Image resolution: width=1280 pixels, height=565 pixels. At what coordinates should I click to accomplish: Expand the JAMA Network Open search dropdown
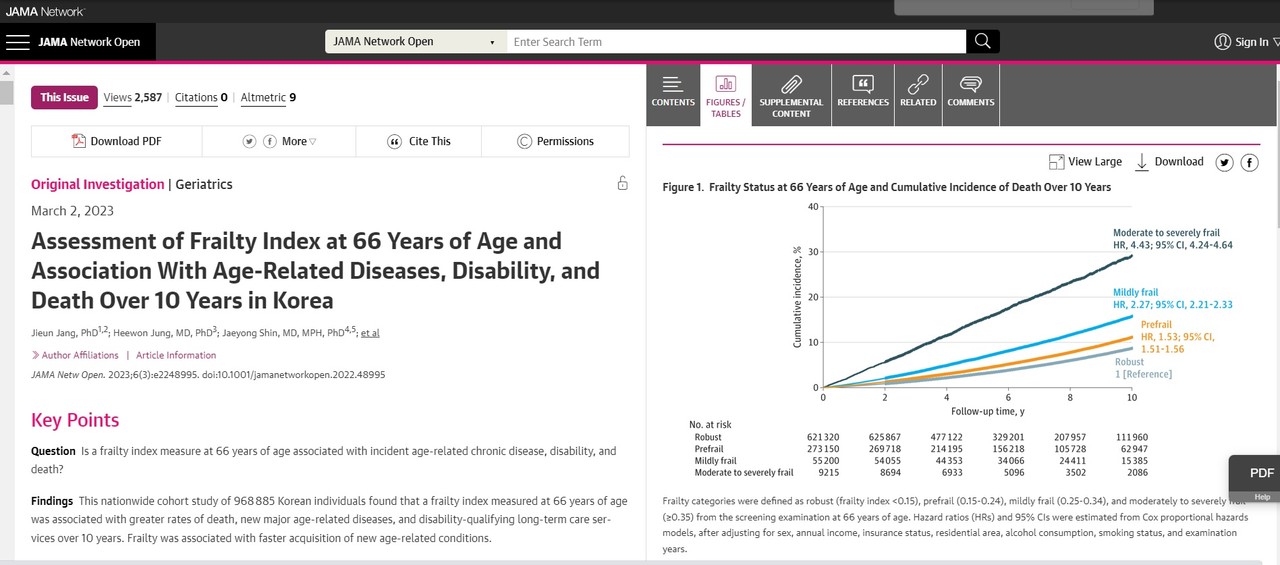click(x=415, y=42)
